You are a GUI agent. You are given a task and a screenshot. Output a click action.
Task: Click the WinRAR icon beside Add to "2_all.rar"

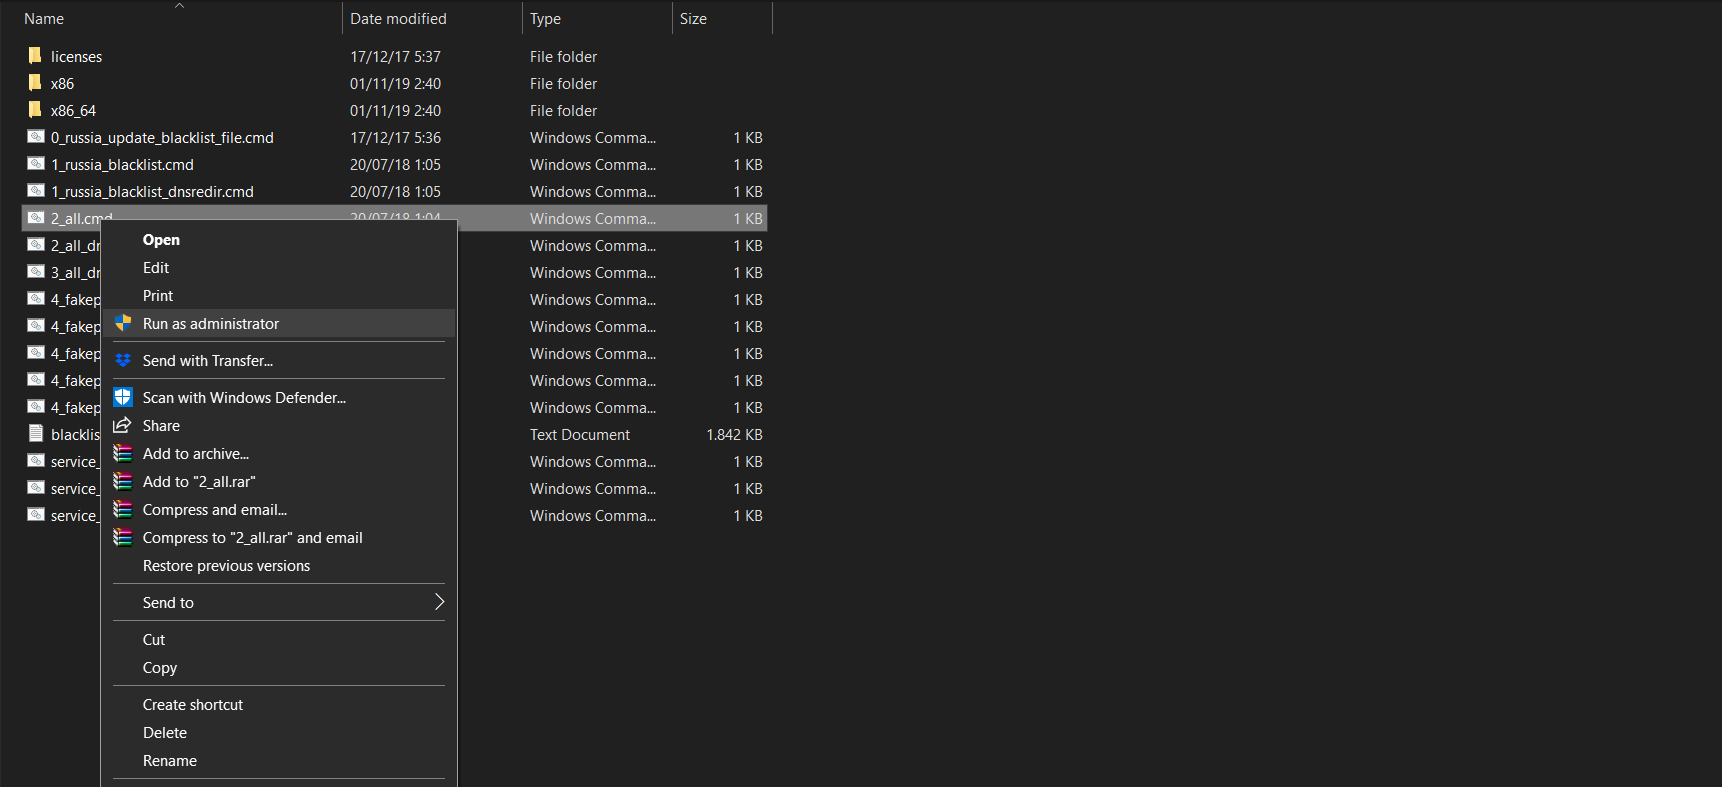pyautogui.click(x=123, y=481)
